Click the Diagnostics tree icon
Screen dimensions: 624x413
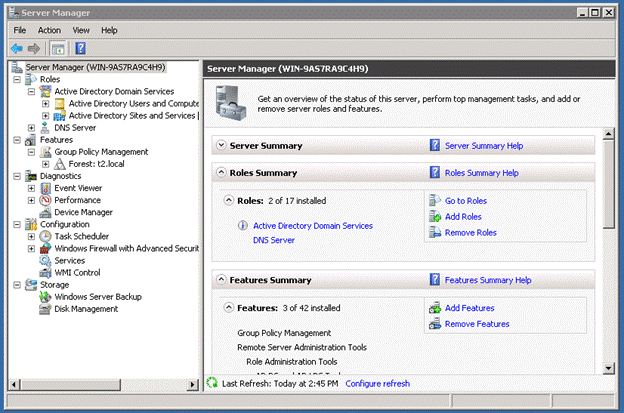[31, 176]
